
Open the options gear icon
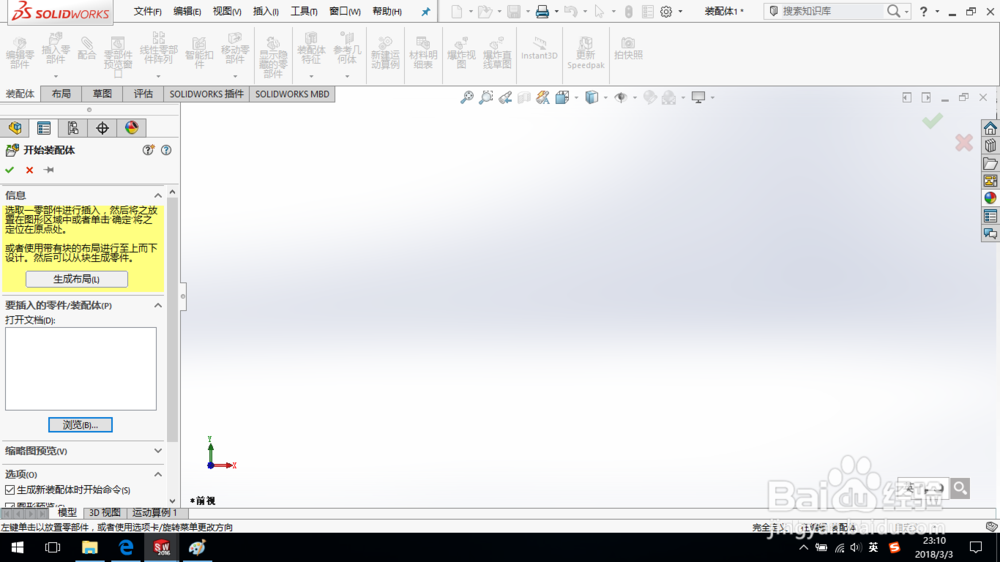click(666, 11)
